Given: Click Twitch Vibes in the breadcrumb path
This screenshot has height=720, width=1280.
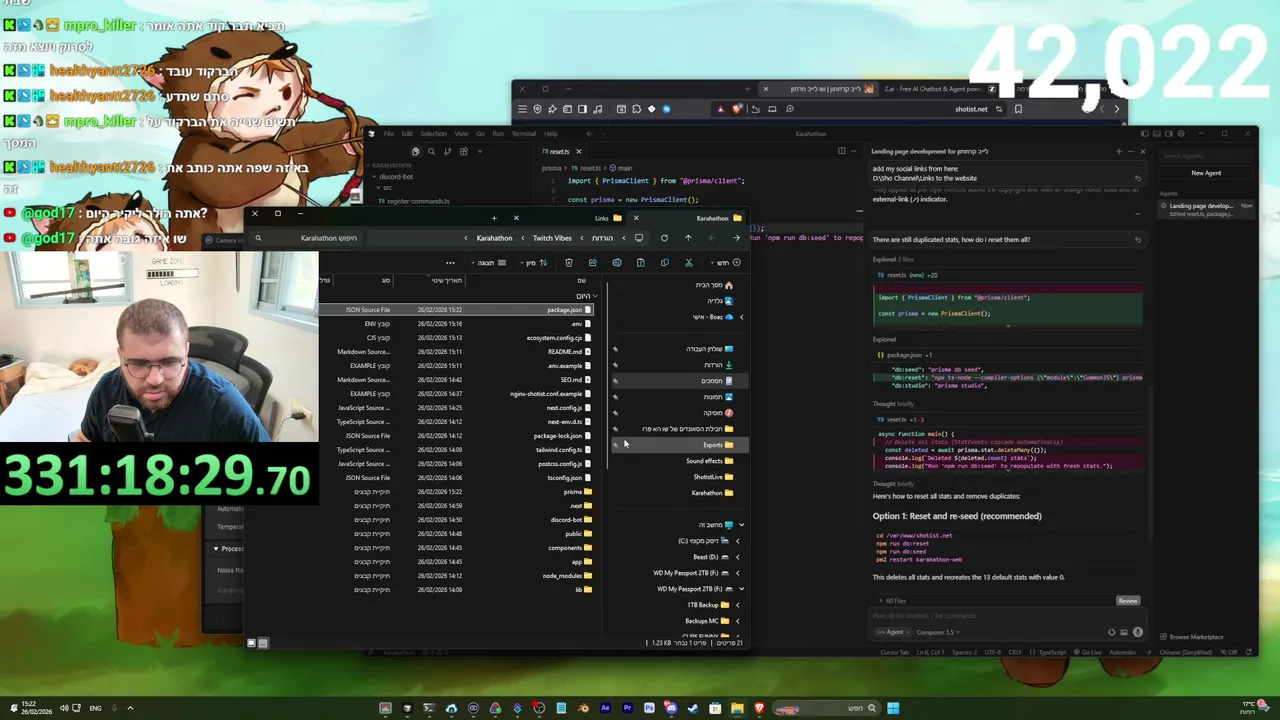Looking at the screenshot, I should 552,238.
